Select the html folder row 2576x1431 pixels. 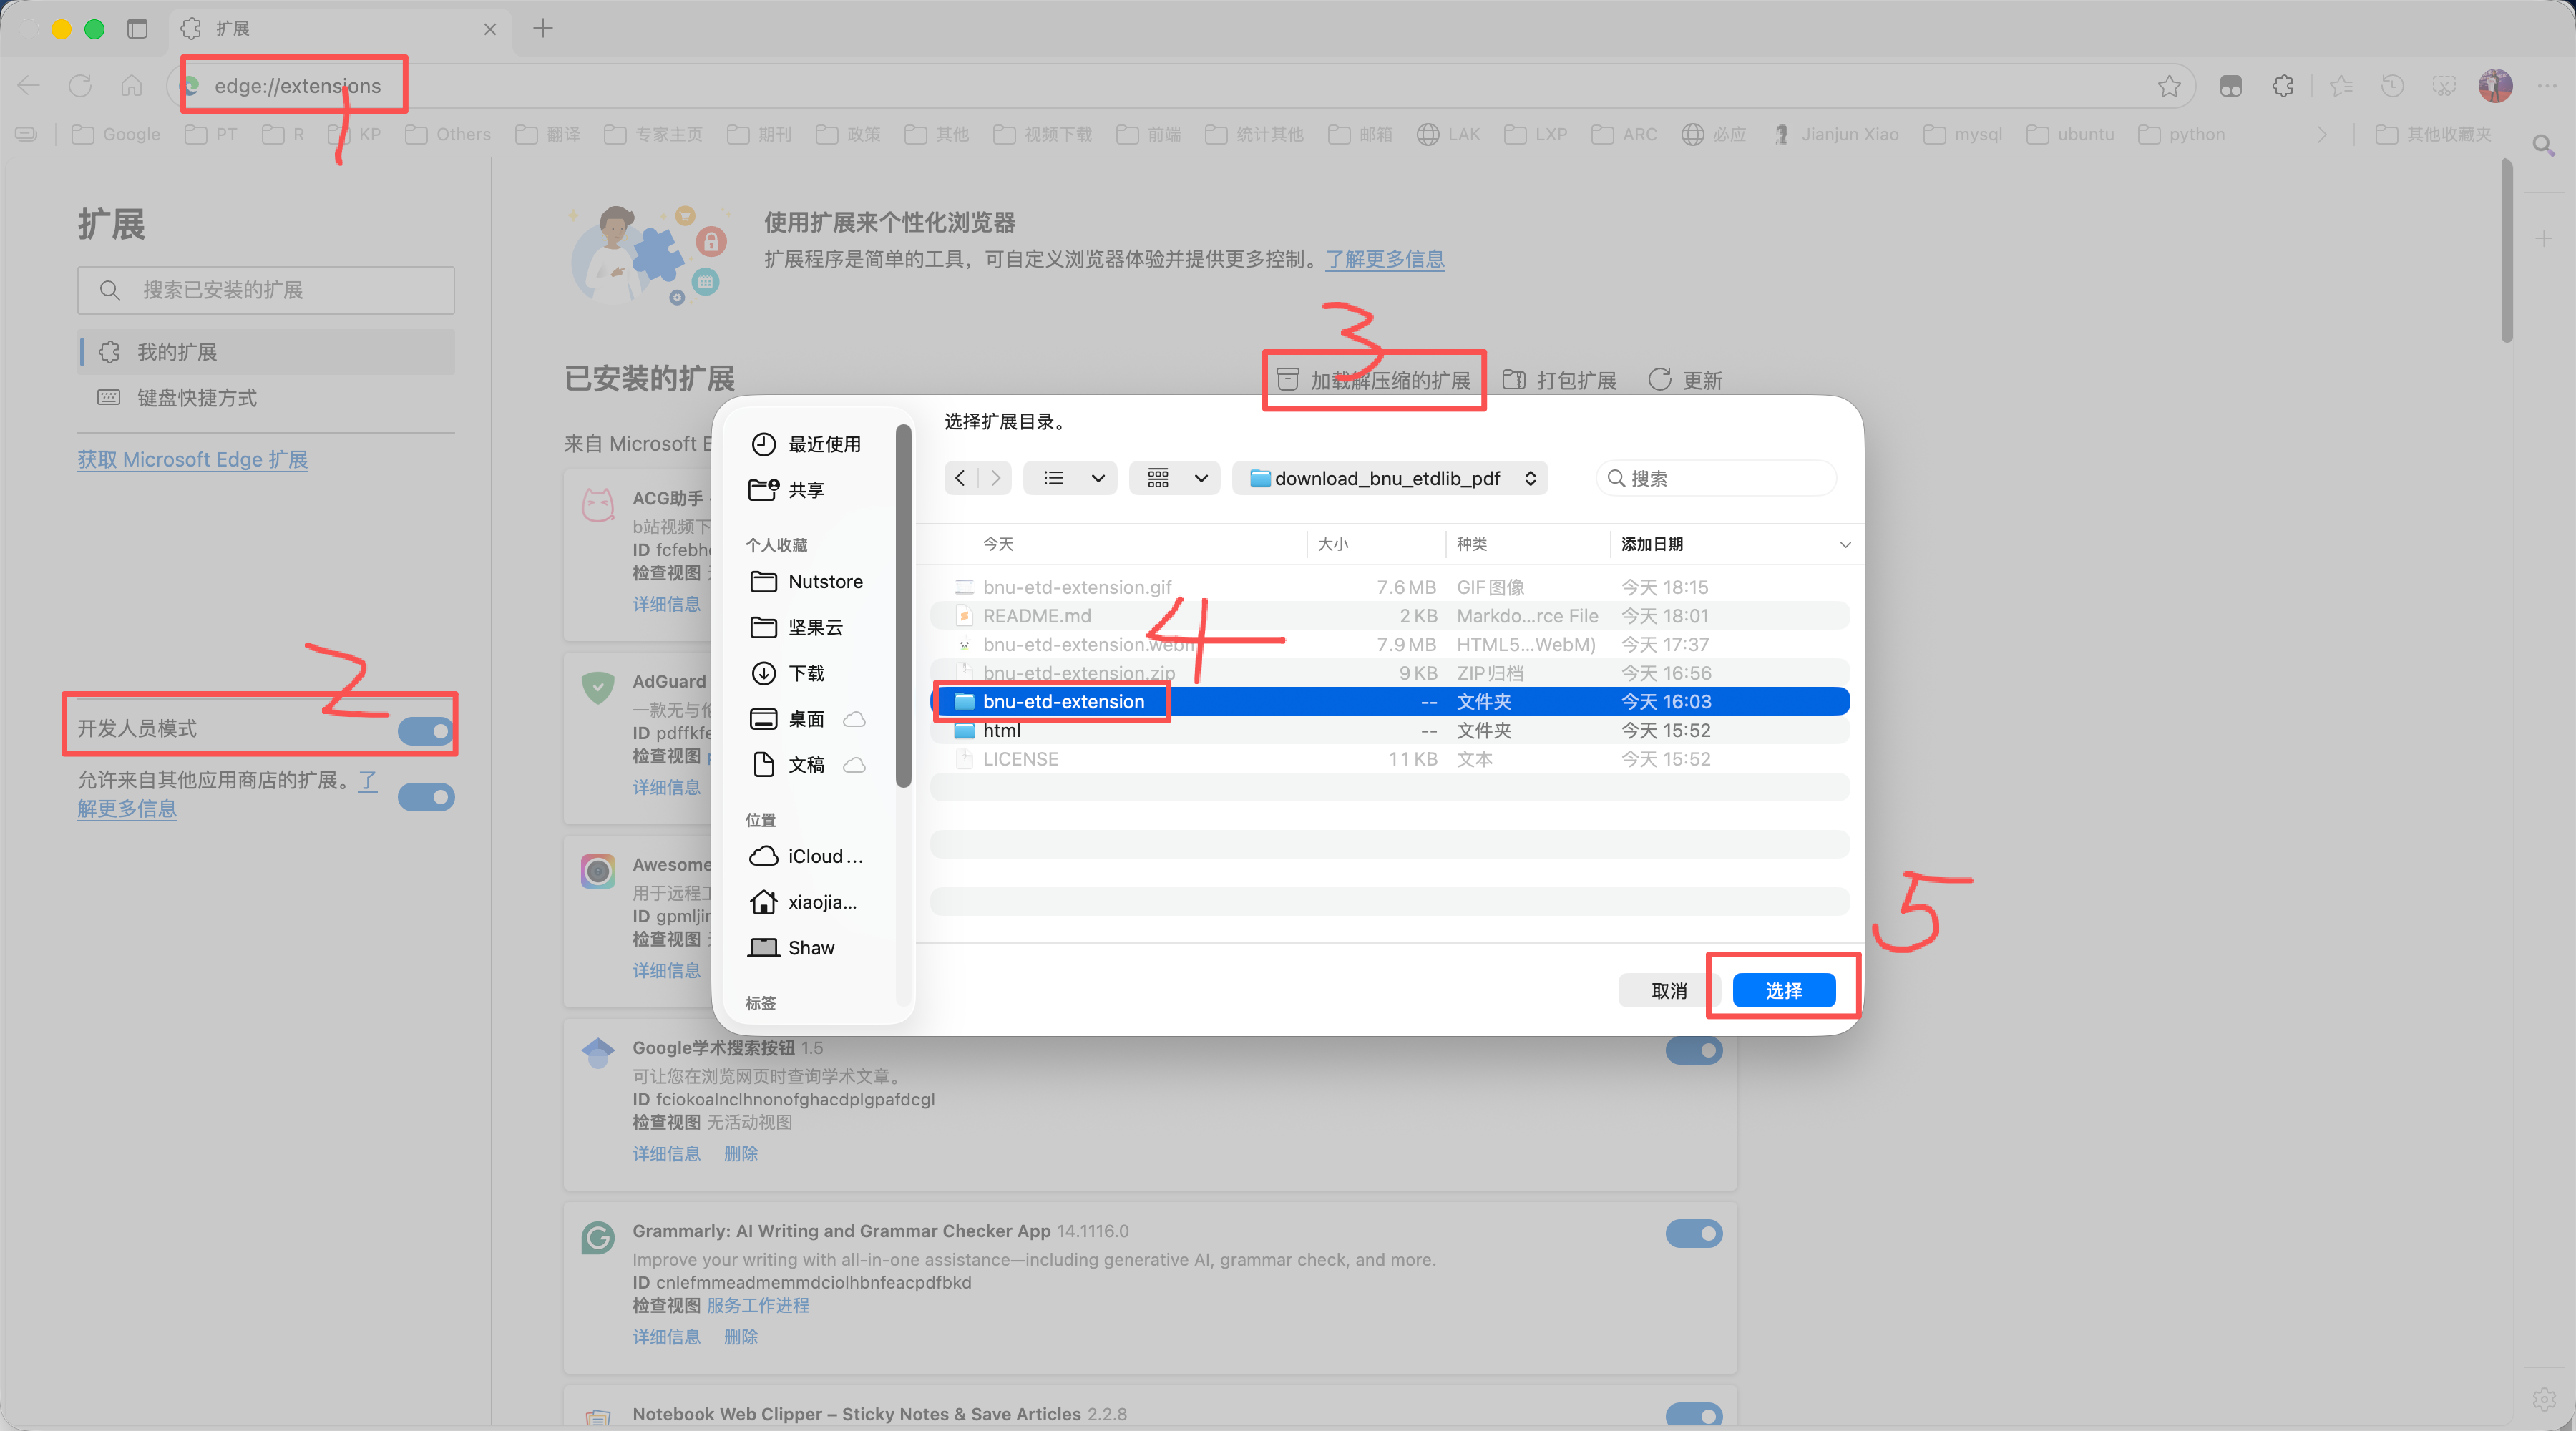[x=1389, y=730]
